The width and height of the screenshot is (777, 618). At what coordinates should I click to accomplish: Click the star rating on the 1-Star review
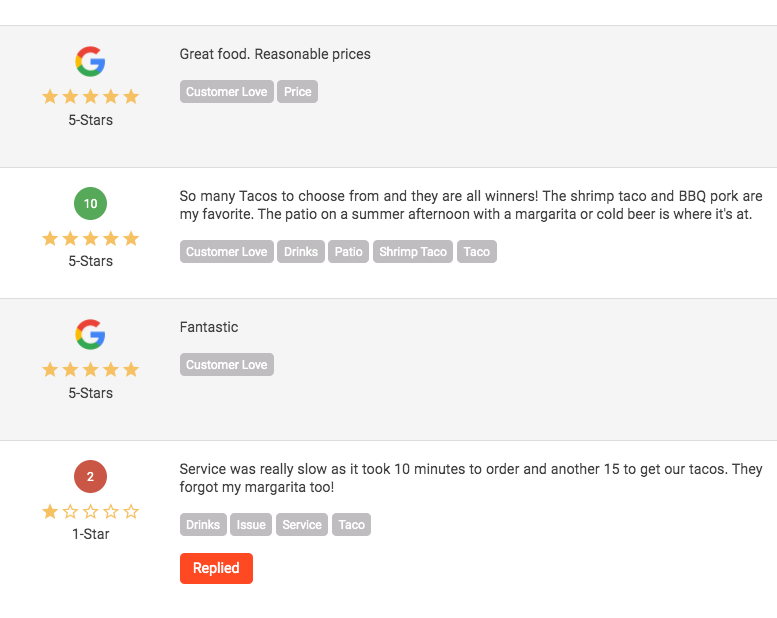tap(90, 511)
